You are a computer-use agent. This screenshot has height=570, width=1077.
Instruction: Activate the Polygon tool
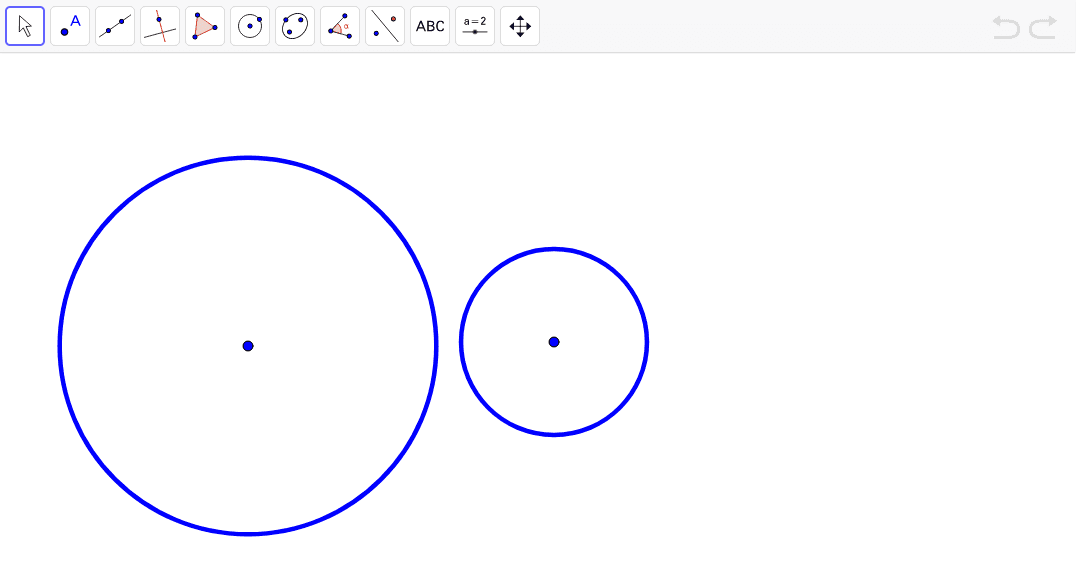pyautogui.click(x=205, y=26)
